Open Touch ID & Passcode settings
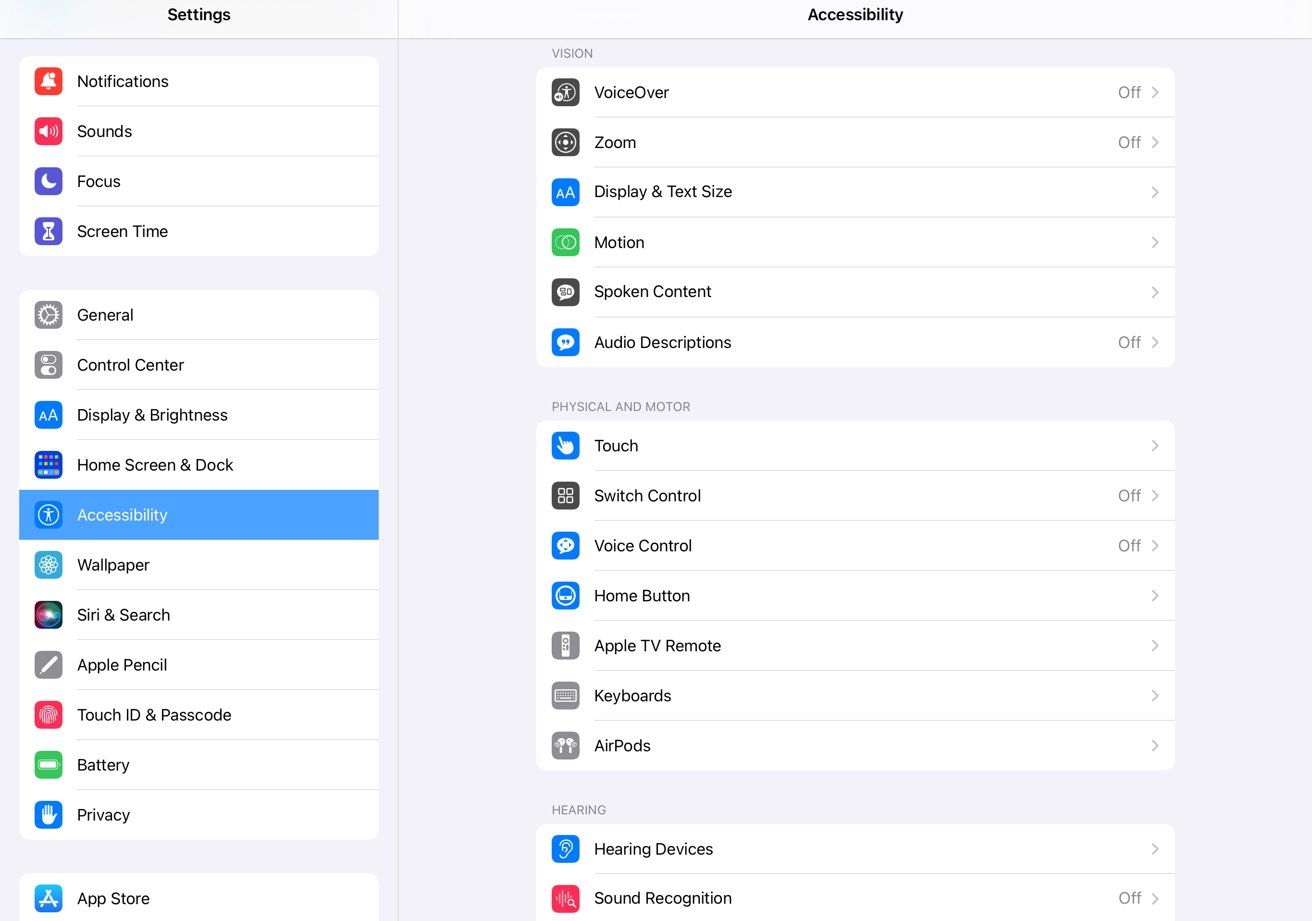Image resolution: width=1312 pixels, height=921 pixels. tap(199, 715)
